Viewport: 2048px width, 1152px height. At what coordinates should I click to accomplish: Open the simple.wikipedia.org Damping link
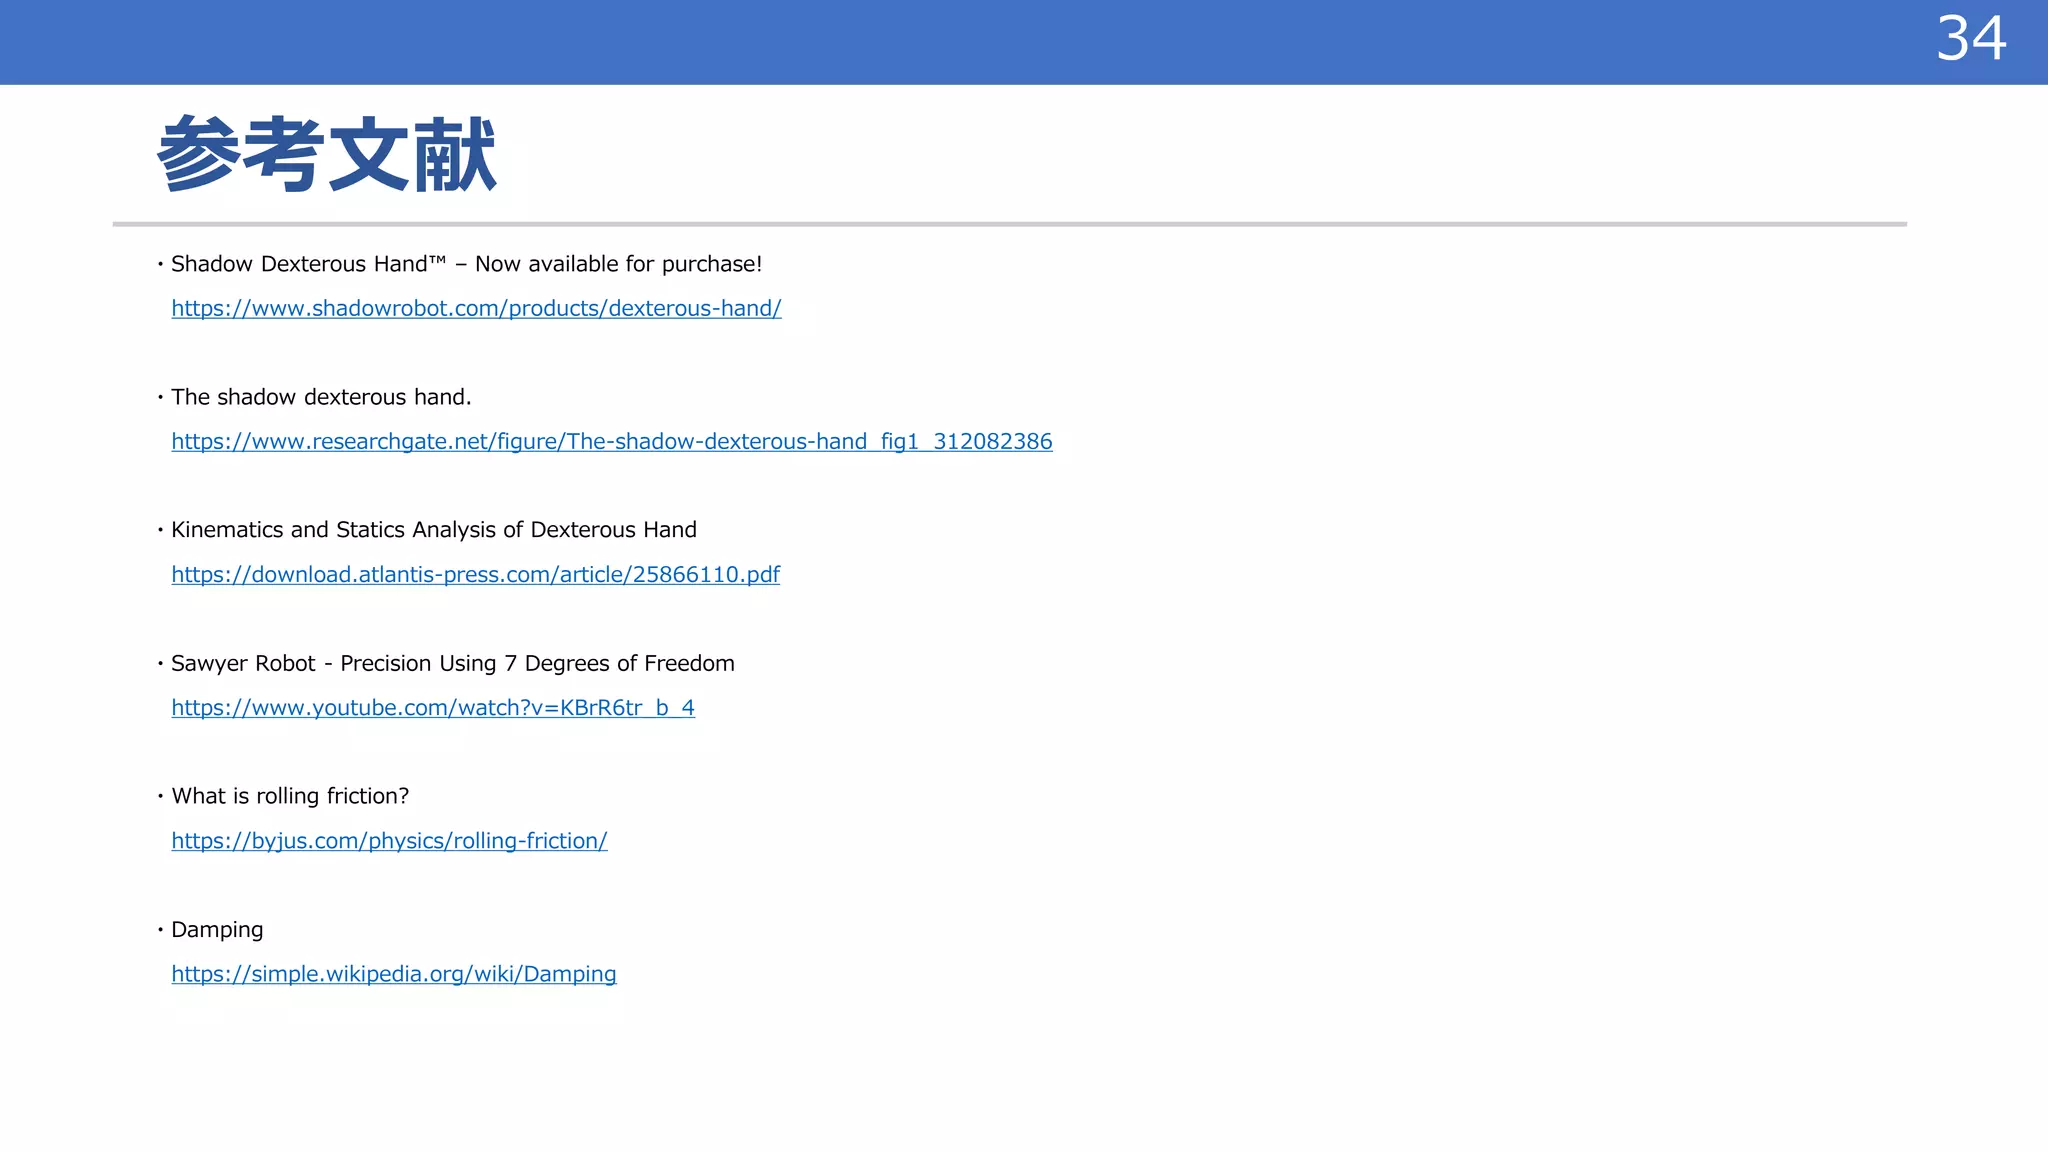(x=393, y=973)
